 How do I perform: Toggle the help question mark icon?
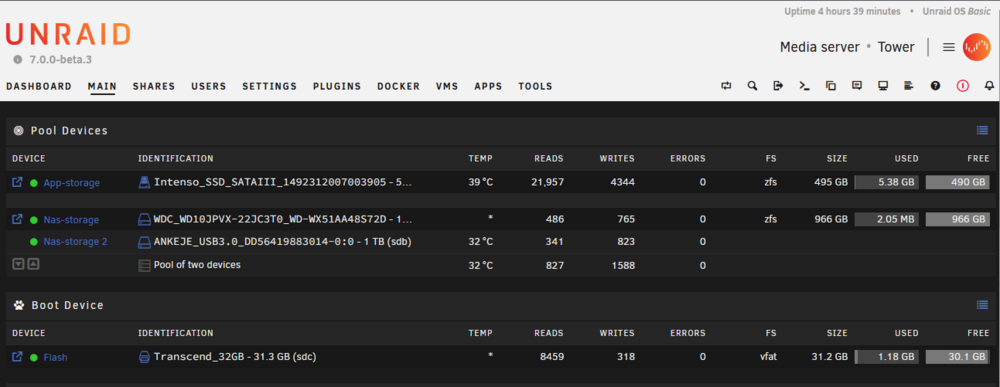935,86
